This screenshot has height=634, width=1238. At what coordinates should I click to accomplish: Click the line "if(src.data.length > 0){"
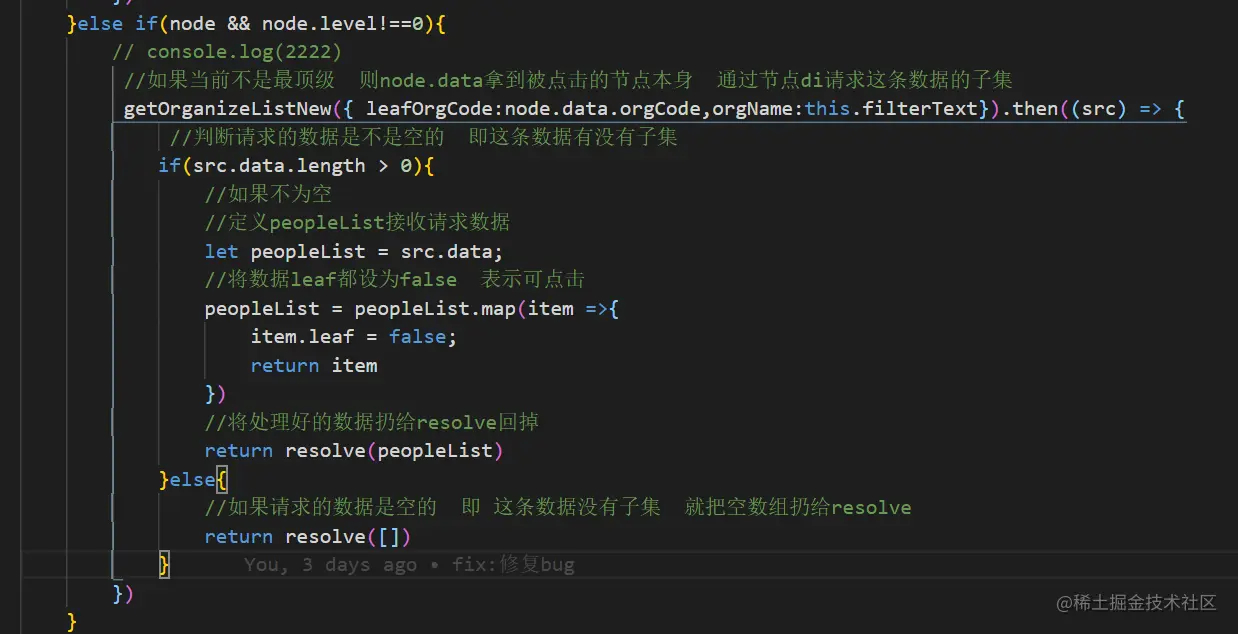[296, 165]
